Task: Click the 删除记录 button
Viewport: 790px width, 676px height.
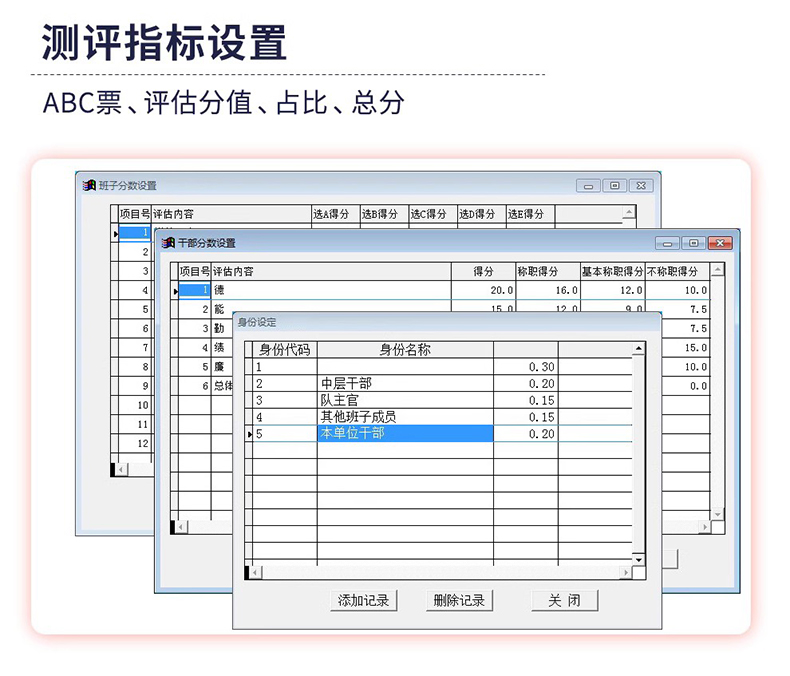Action: pyautogui.click(x=459, y=601)
